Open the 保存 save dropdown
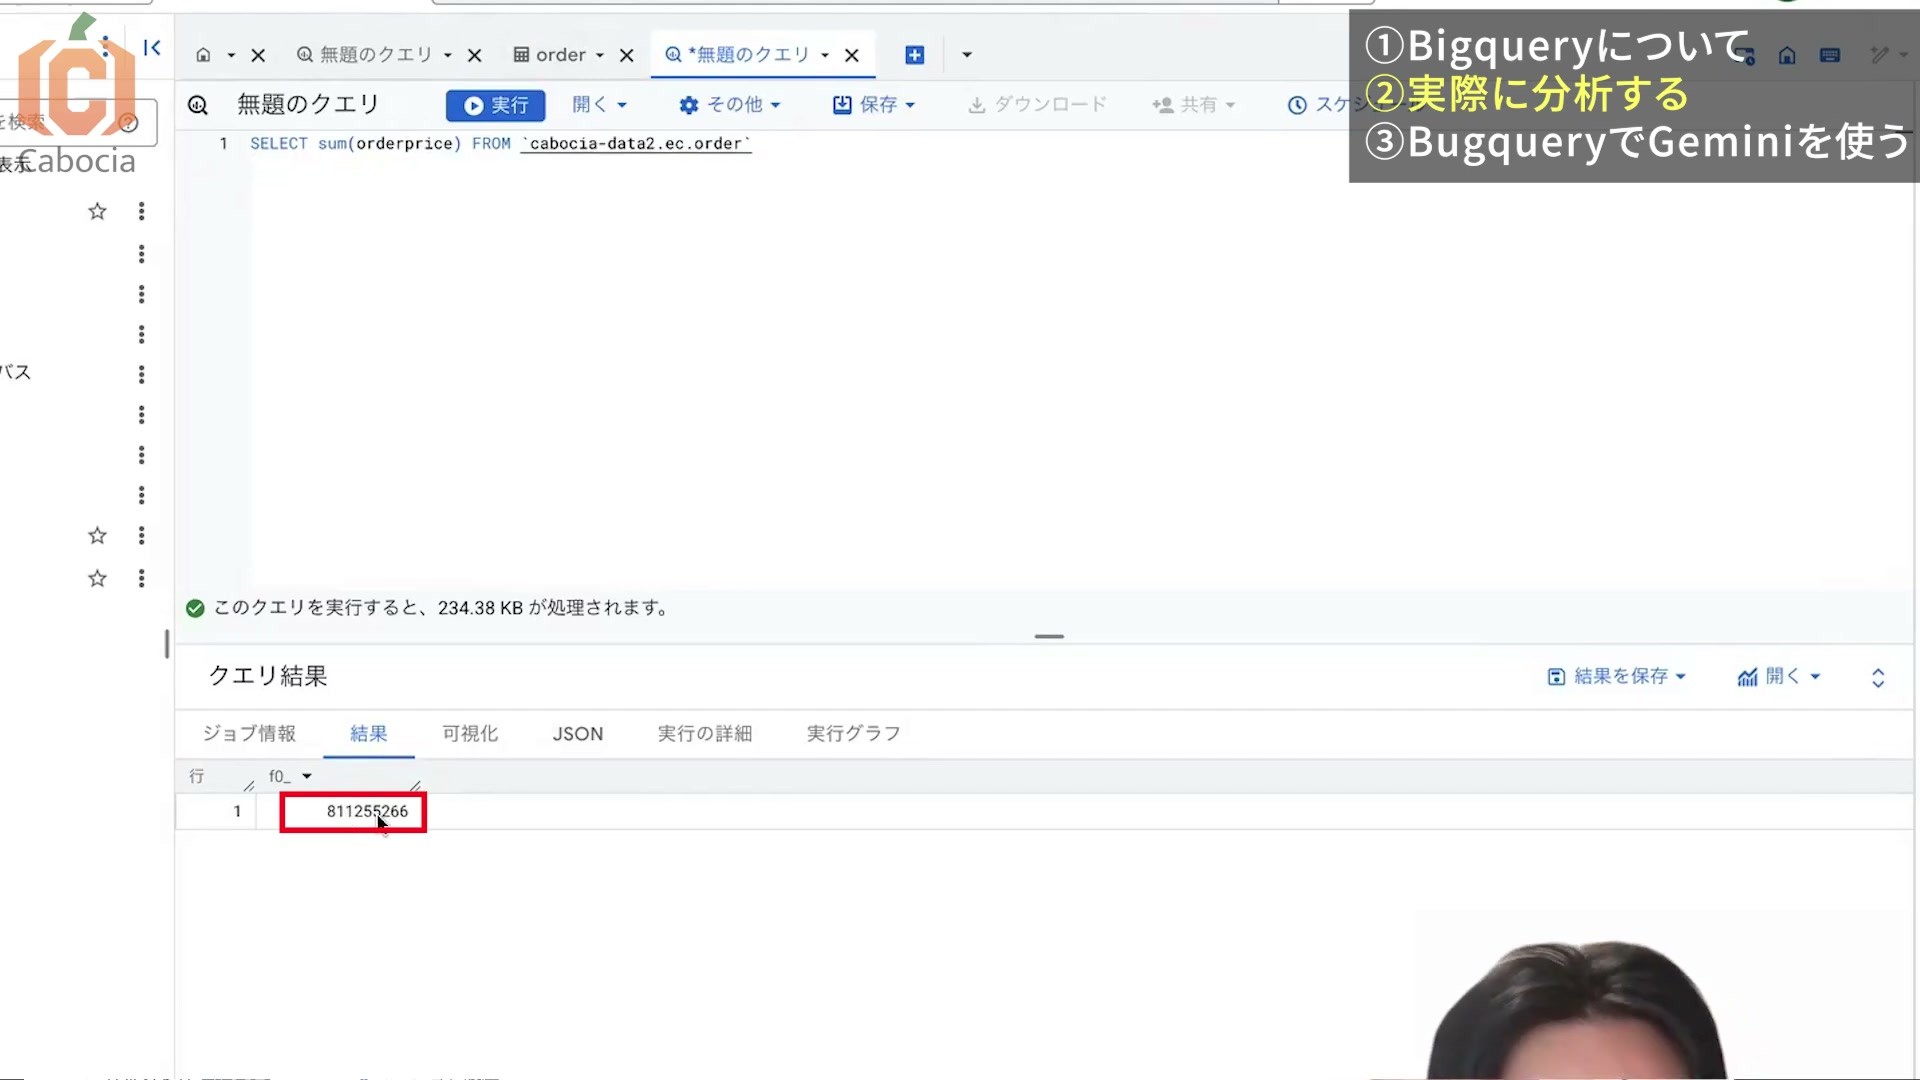The width and height of the screenshot is (1920, 1080). click(x=874, y=104)
